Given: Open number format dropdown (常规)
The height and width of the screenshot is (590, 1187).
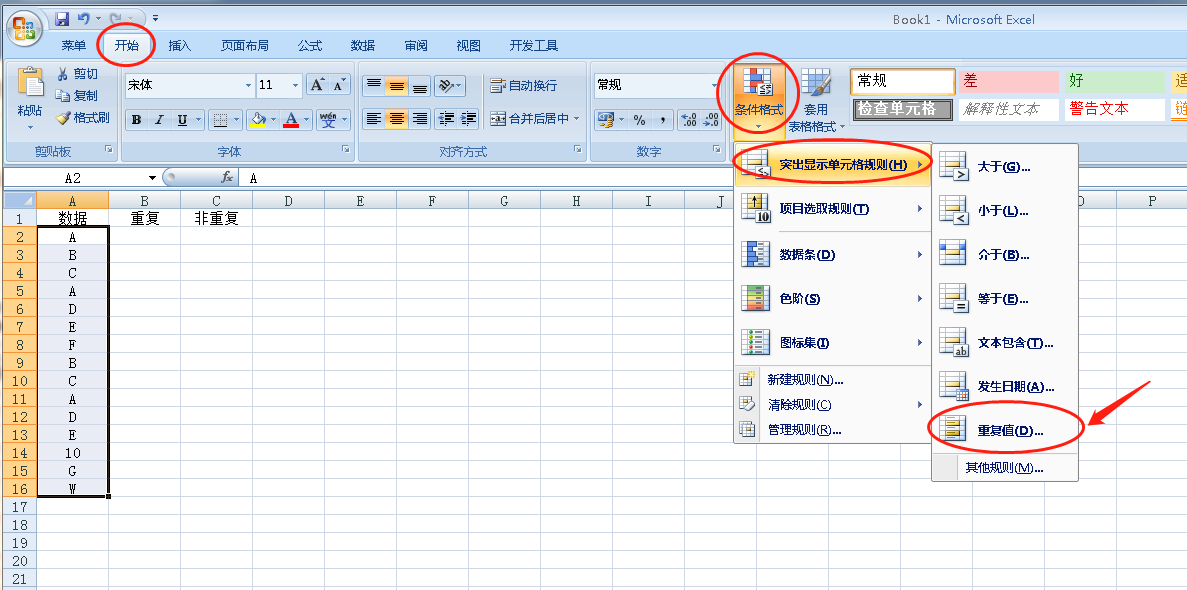Looking at the screenshot, I should click(715, 85).
